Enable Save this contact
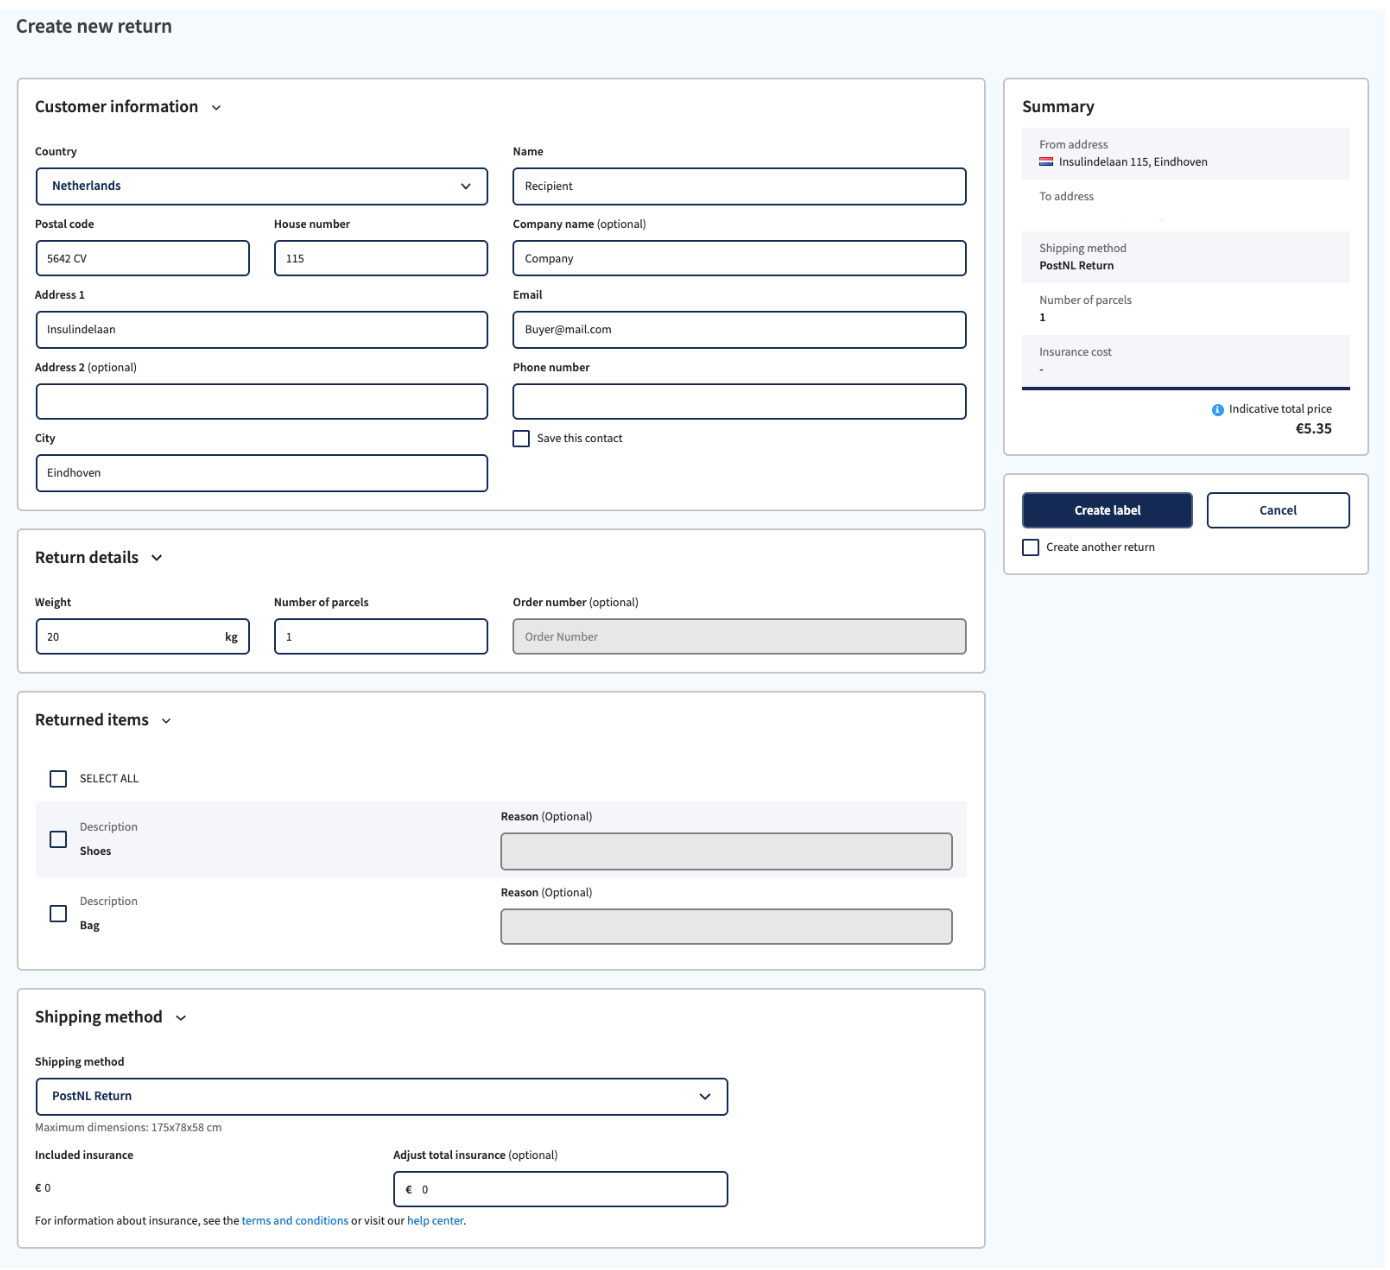 521,438
